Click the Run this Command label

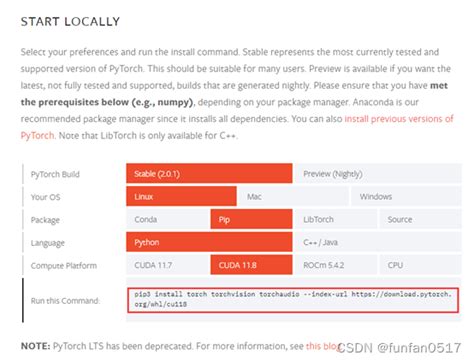65,301
